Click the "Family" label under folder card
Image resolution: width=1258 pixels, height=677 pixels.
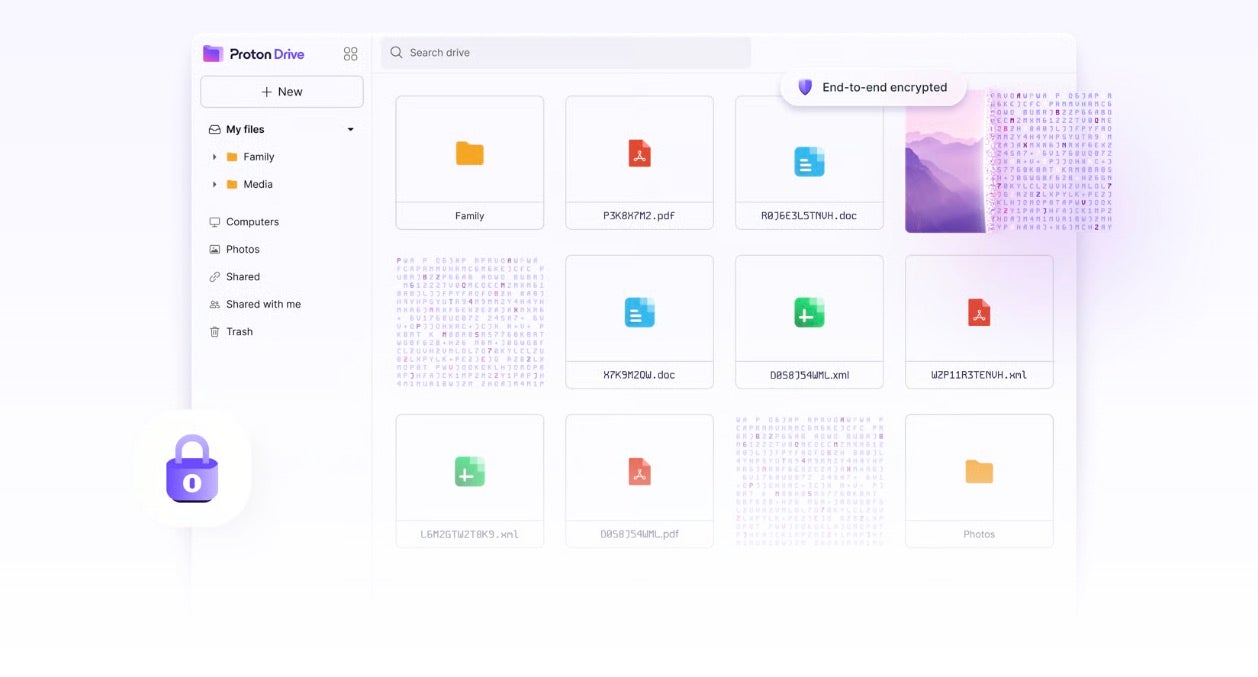(x=470, y=216)
